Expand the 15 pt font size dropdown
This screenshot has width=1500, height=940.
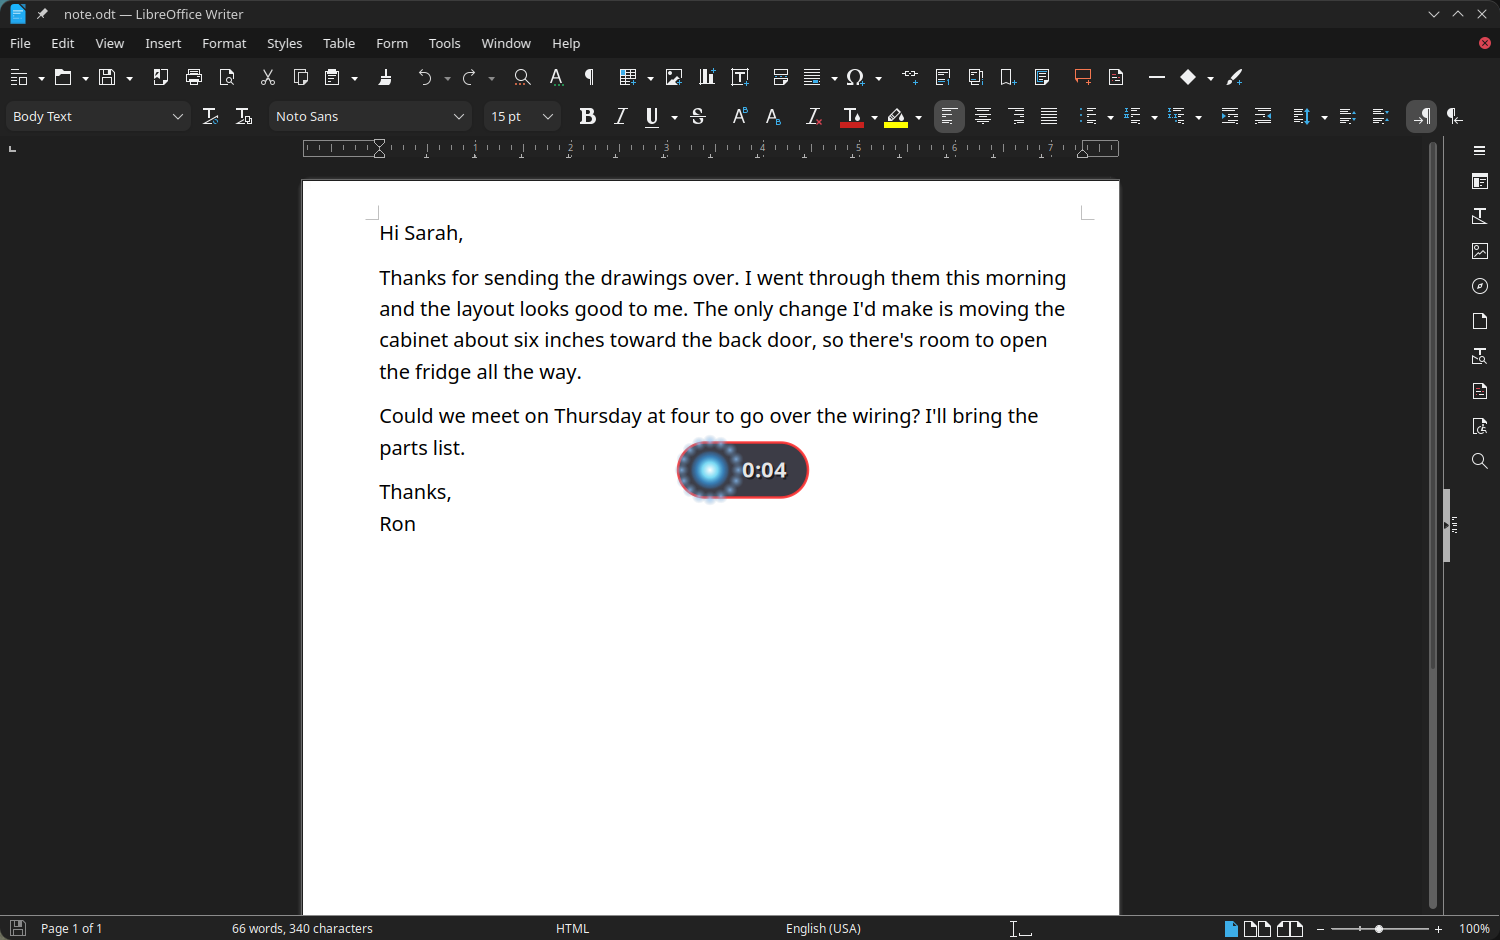548,117
